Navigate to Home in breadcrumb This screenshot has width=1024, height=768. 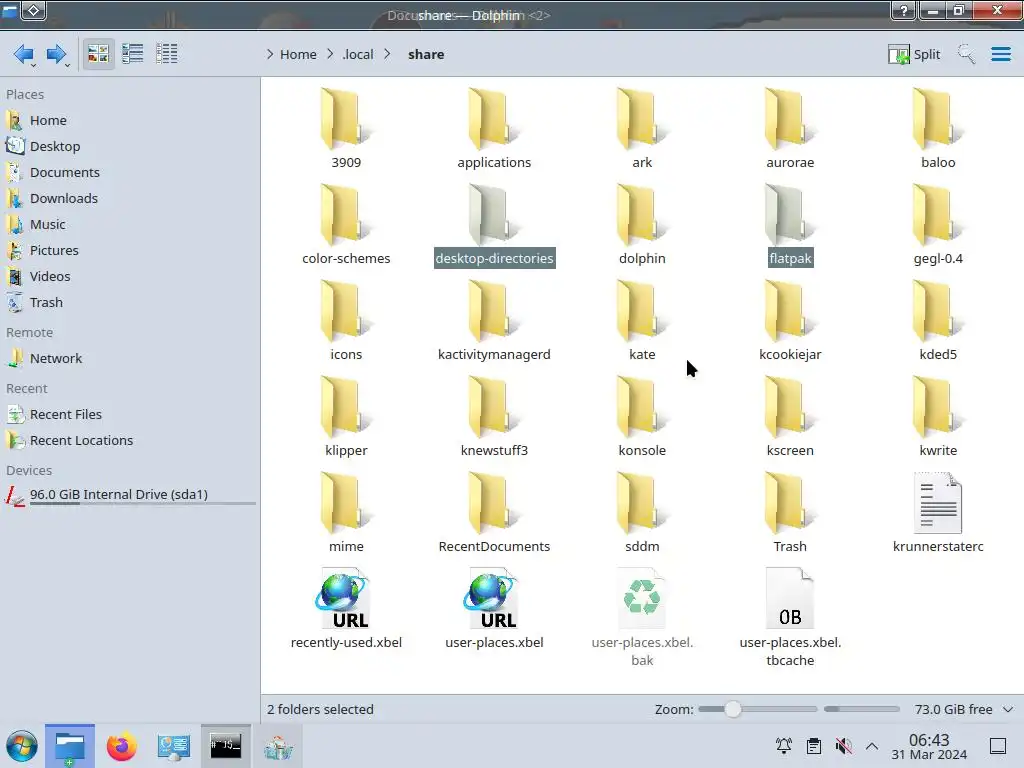(x=298, y=54)
